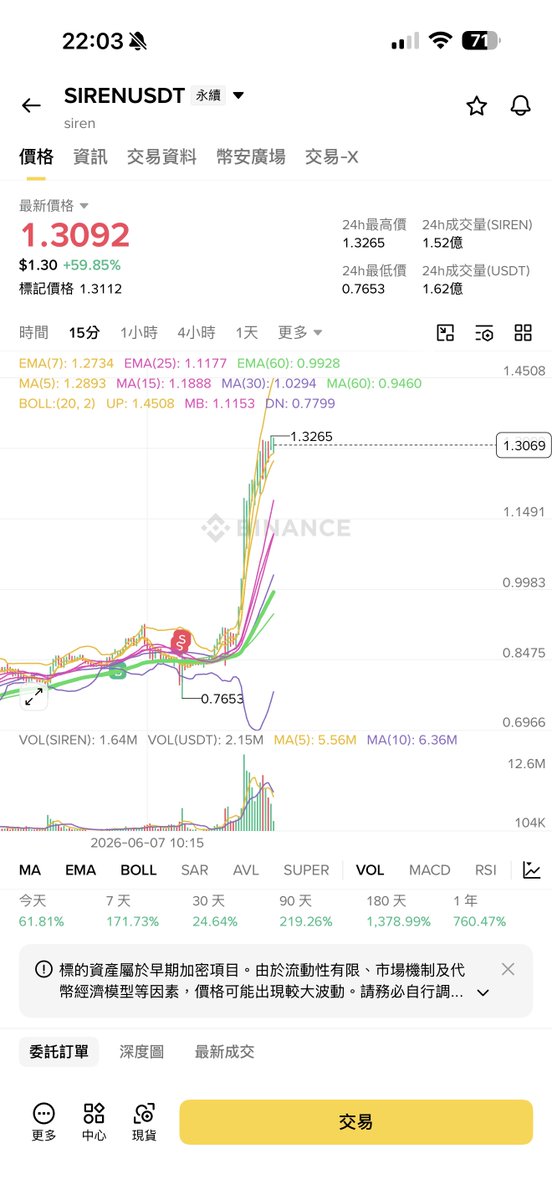
Task: Tap the 2026-06-07 10:15 time axis label
Action: [x=147, y=843]
